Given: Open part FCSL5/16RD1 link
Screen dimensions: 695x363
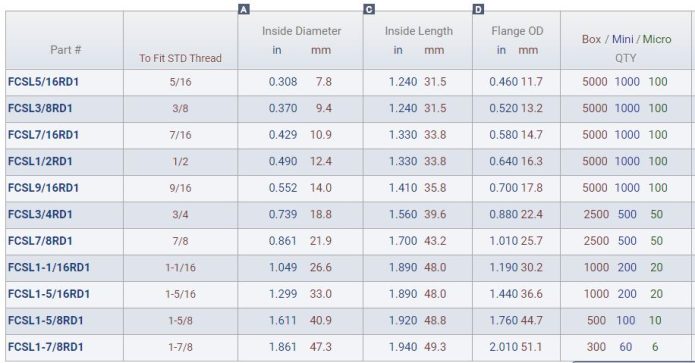Looking at the screenshot, I should tap(43, 82).
